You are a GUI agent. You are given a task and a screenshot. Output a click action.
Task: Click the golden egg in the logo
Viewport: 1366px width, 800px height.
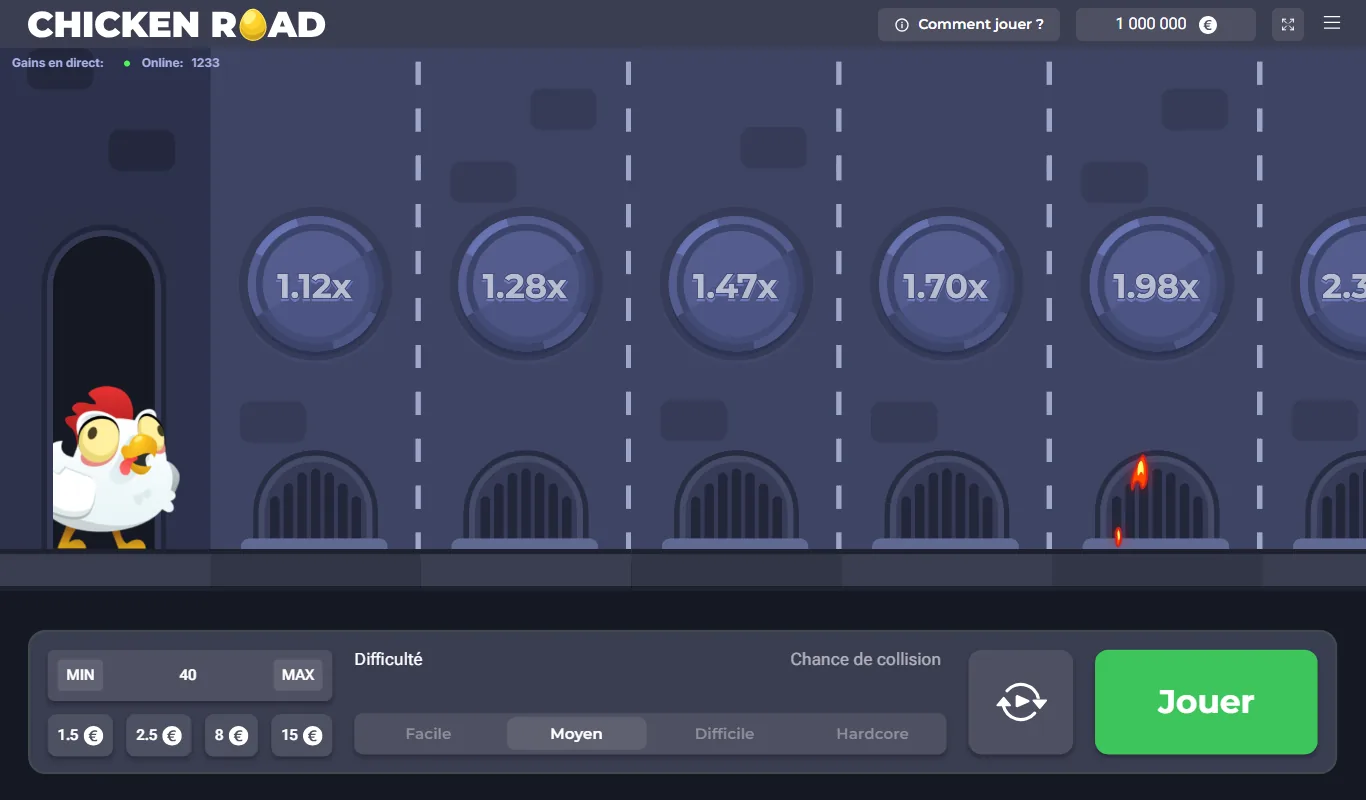[253, 25]
